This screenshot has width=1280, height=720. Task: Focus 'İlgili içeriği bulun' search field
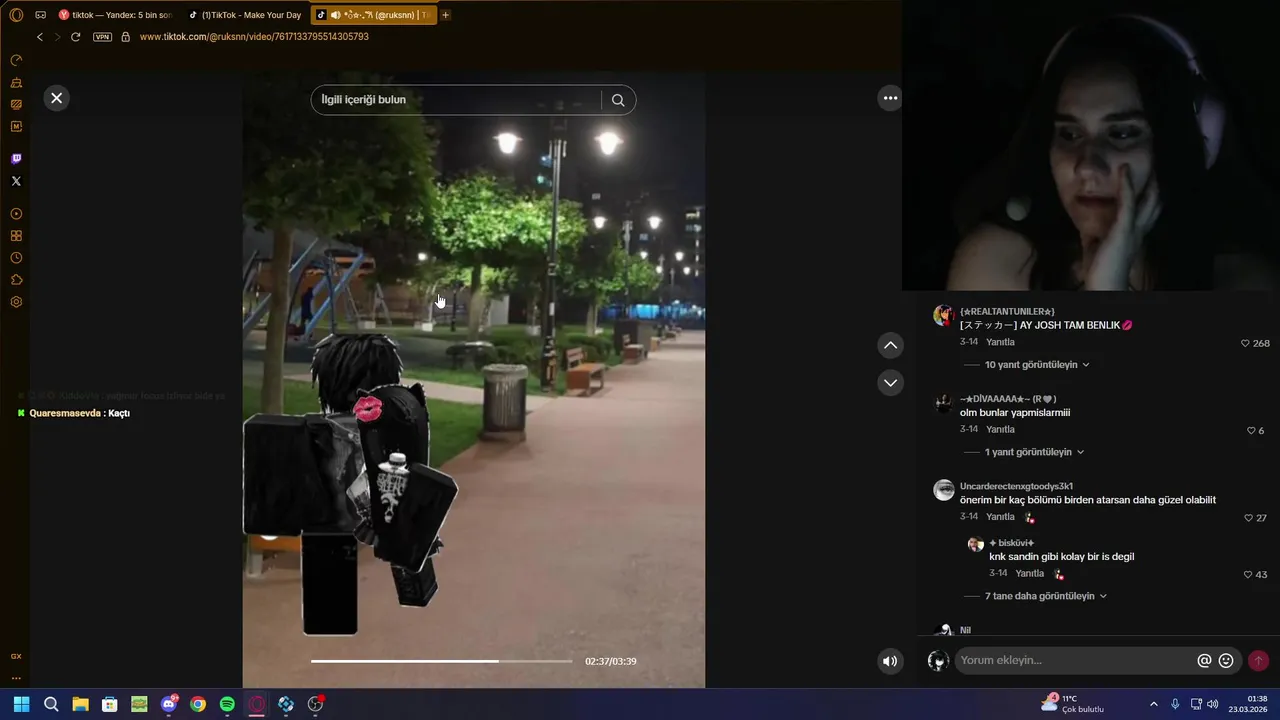coord(456,100)
